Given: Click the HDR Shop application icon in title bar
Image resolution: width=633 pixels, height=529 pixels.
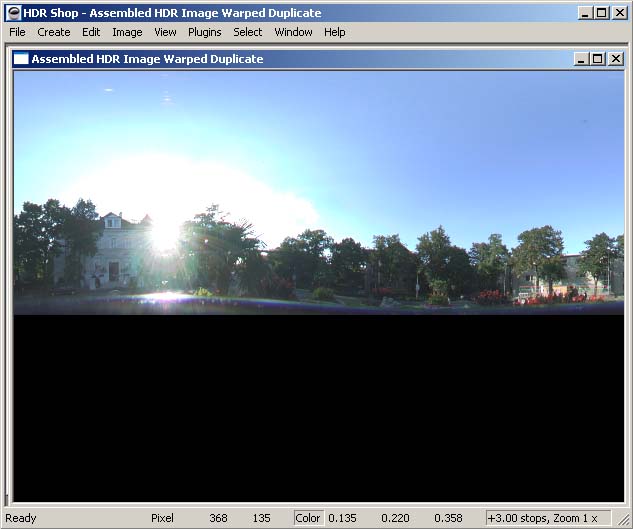Looking at the screenshot, I should click(x=14, y=13).
